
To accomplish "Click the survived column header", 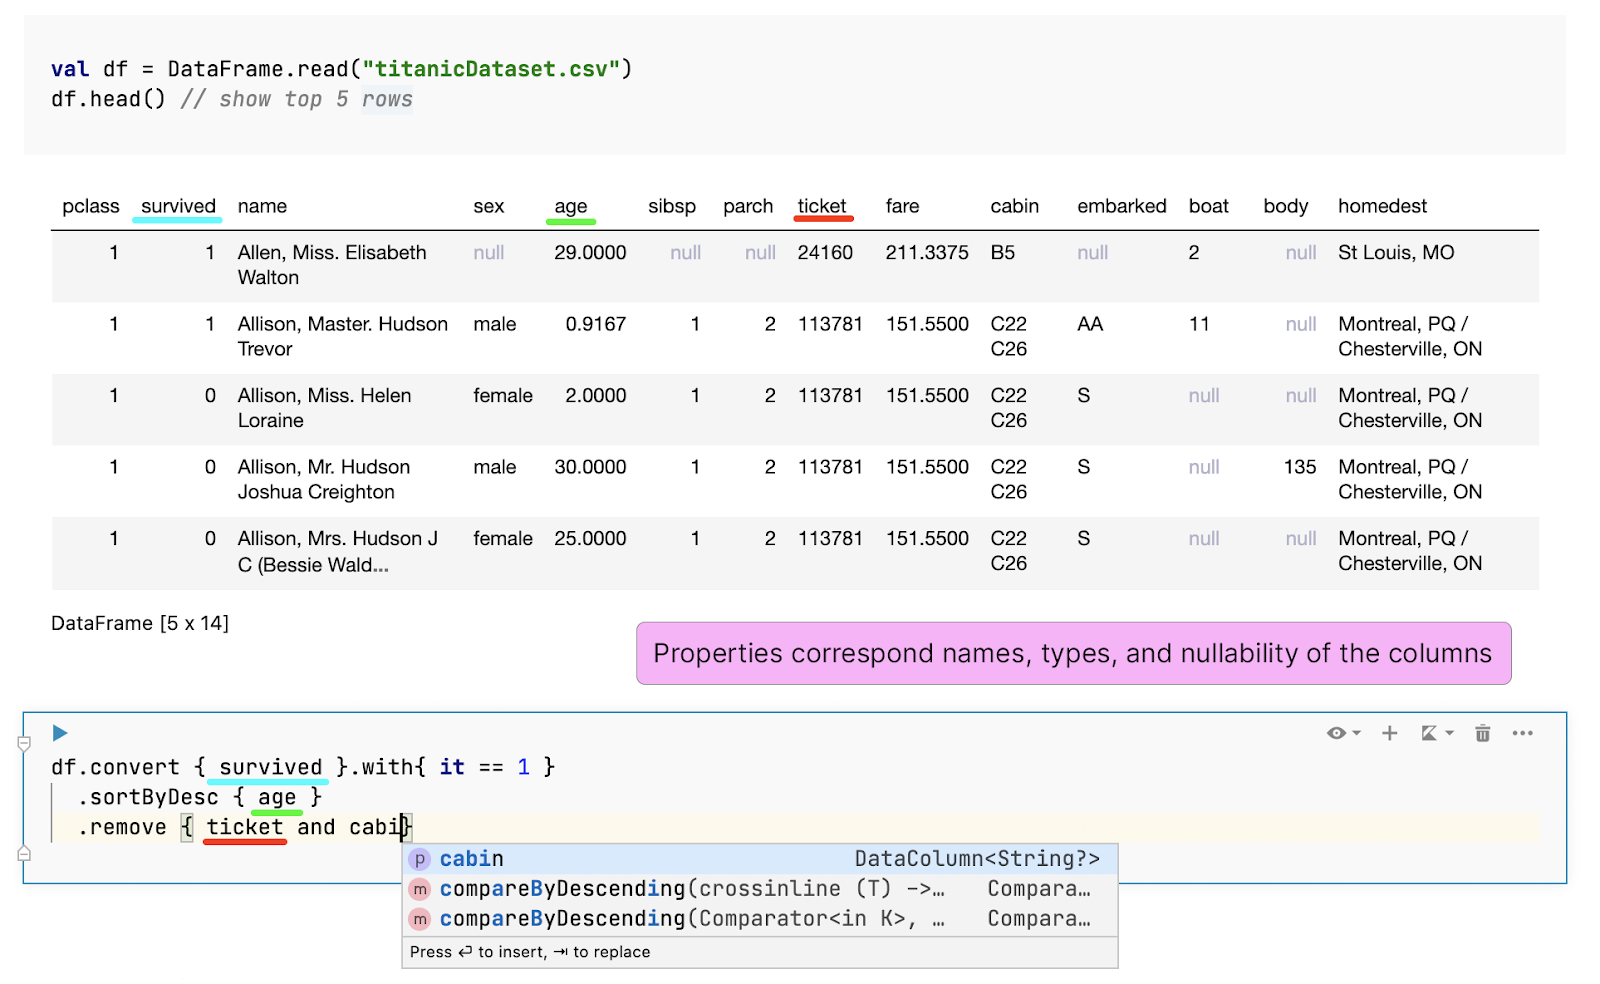I will click(x=178, y=206).
